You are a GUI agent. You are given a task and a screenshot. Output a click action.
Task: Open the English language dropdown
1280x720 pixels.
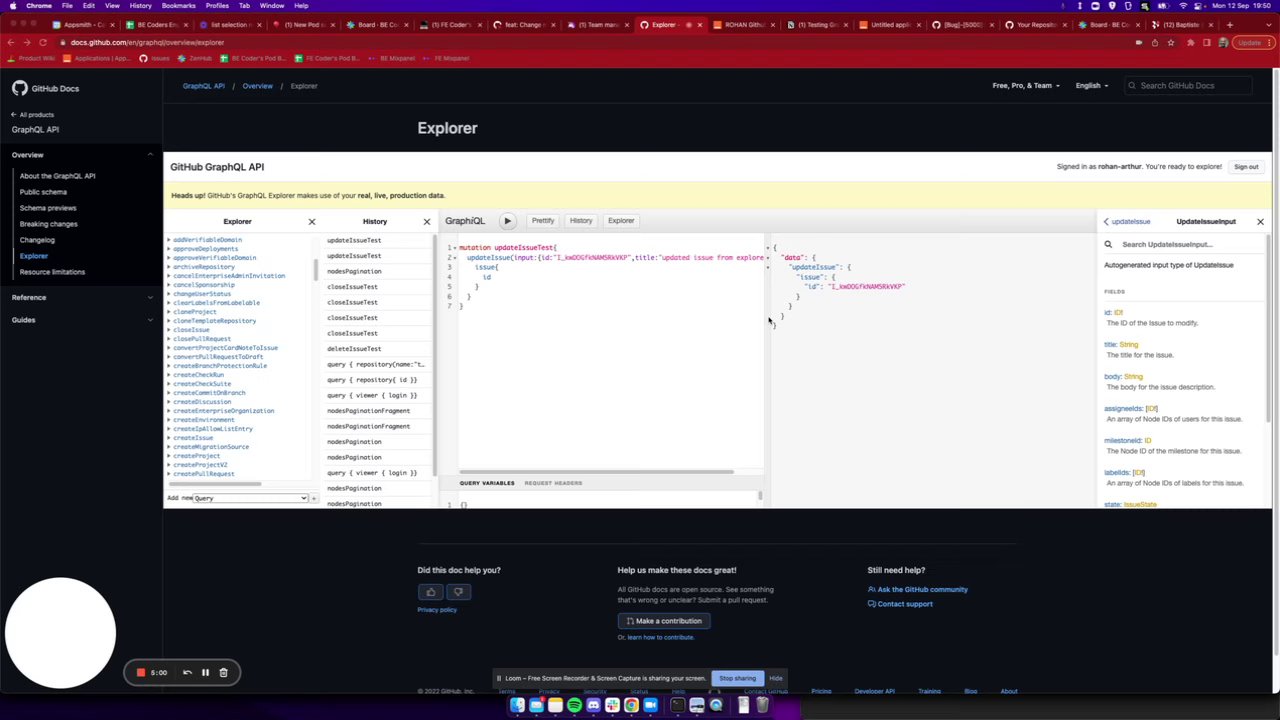(x=1091, y=86)
